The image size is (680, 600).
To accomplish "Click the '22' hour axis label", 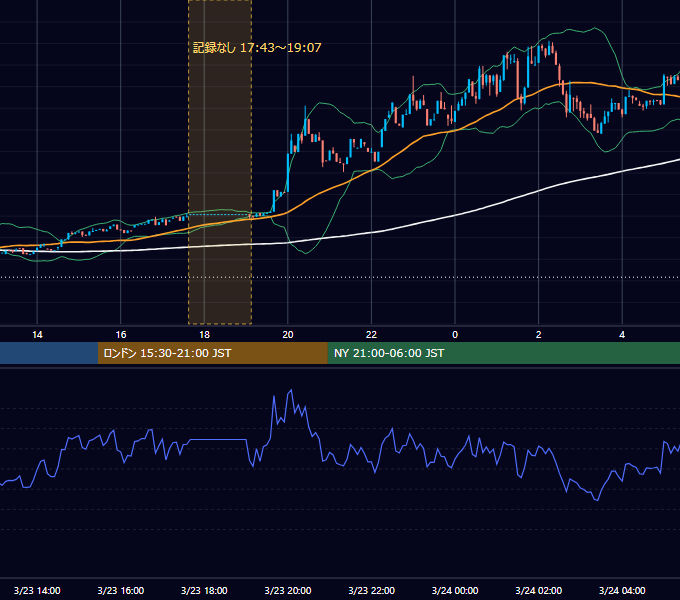I will 371,335.
